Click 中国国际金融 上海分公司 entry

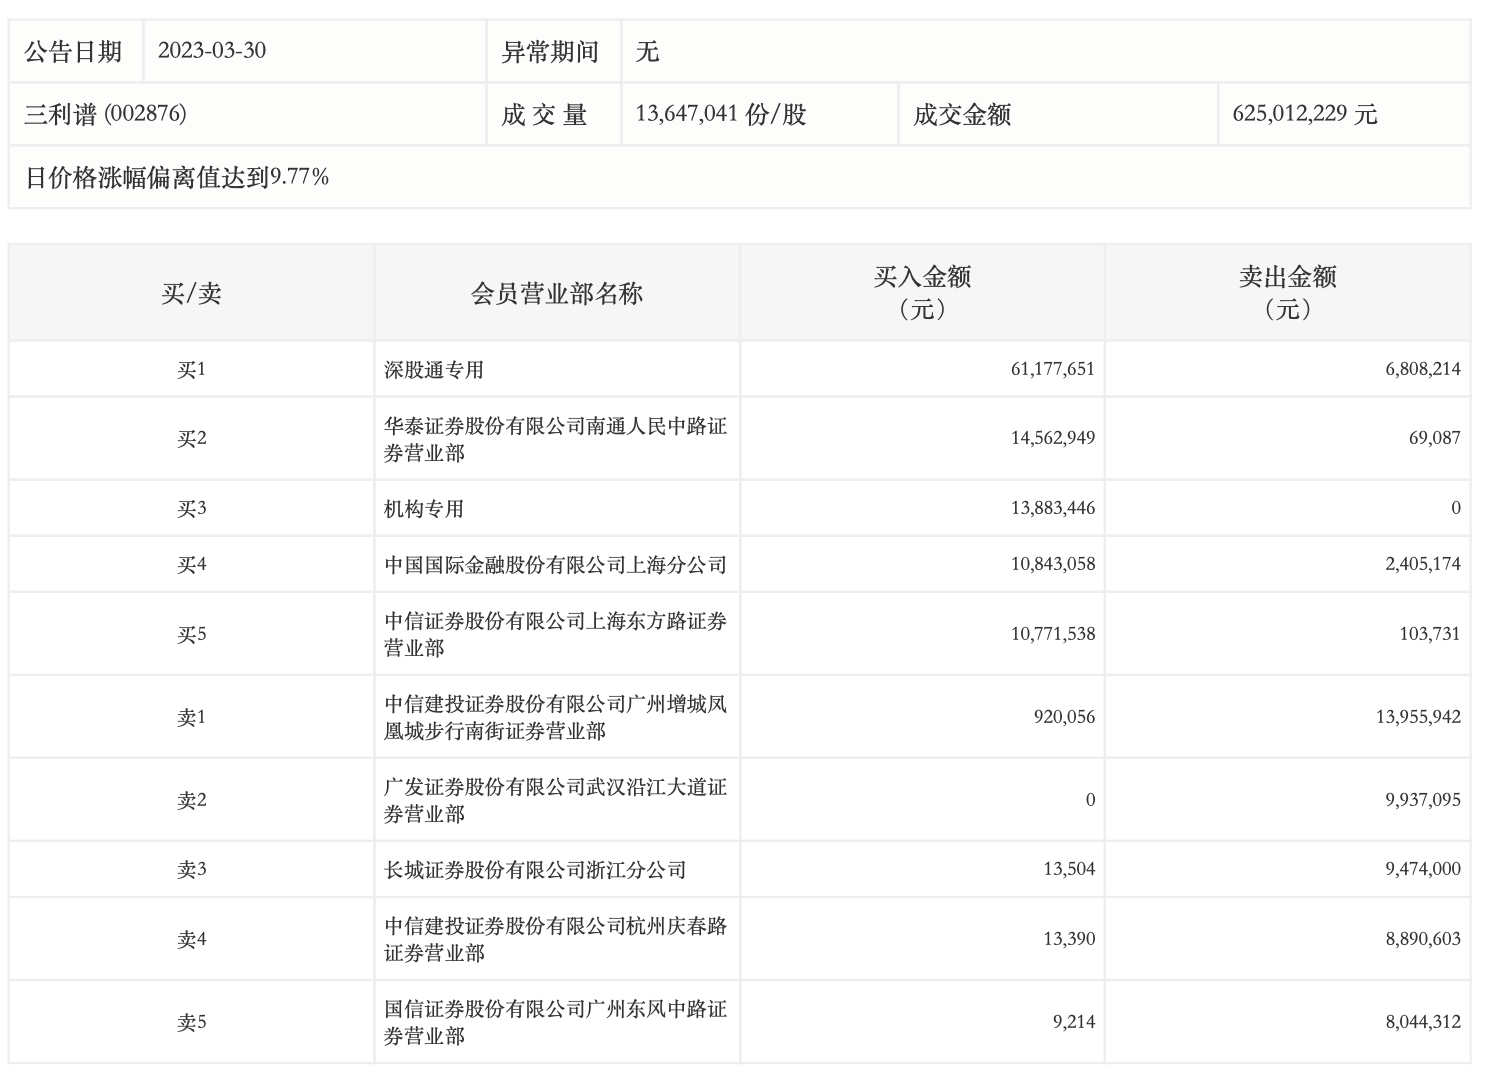(555, 565)
